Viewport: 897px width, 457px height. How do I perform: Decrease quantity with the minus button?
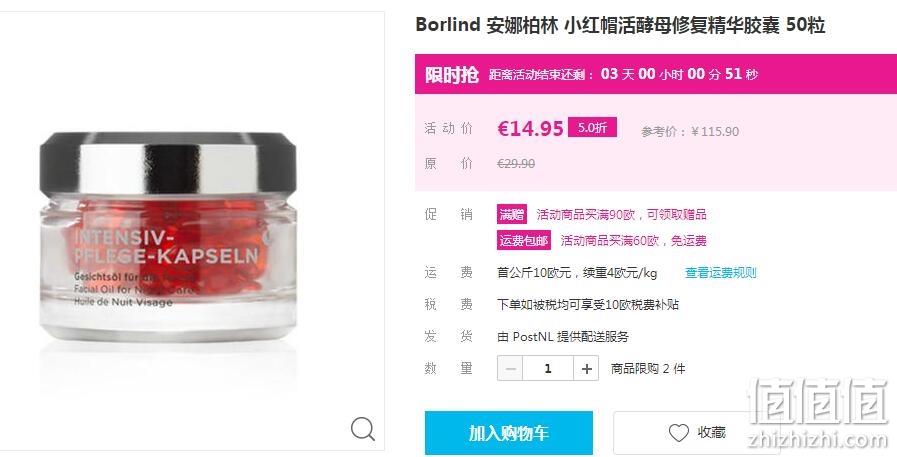[510, 368]
